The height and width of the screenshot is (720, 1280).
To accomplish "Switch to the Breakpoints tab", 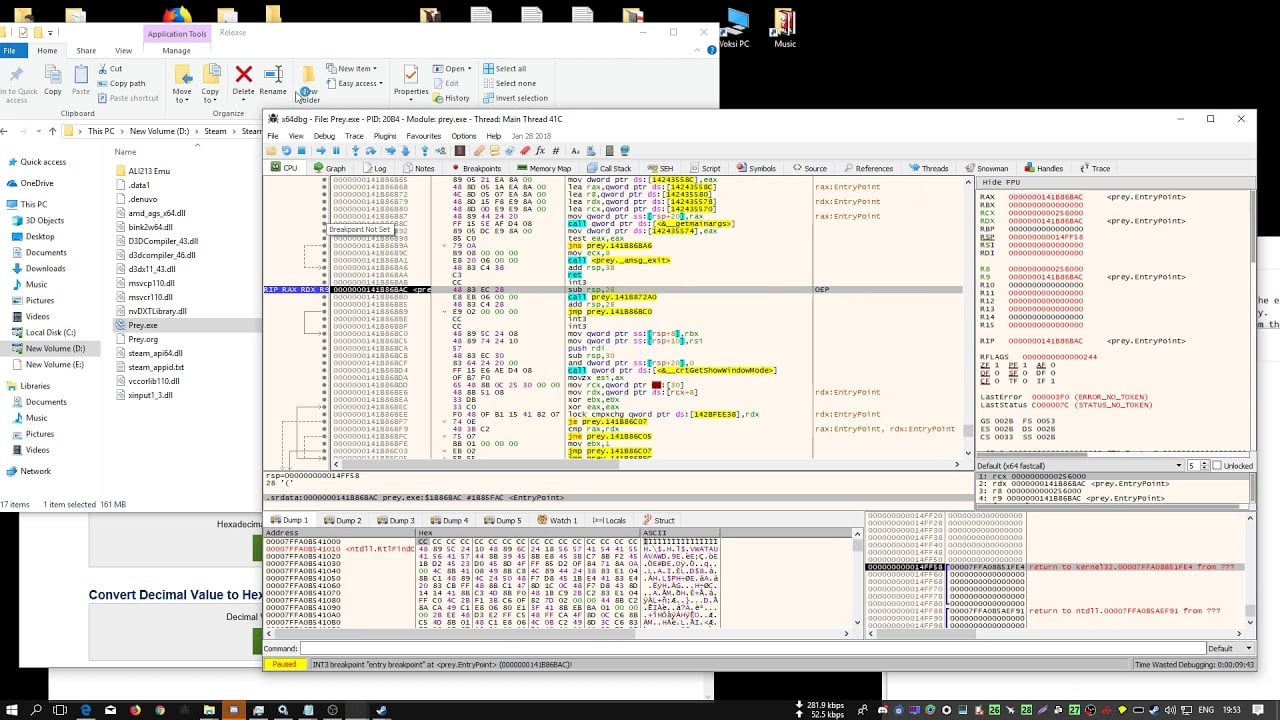I will tap(476, 168).
